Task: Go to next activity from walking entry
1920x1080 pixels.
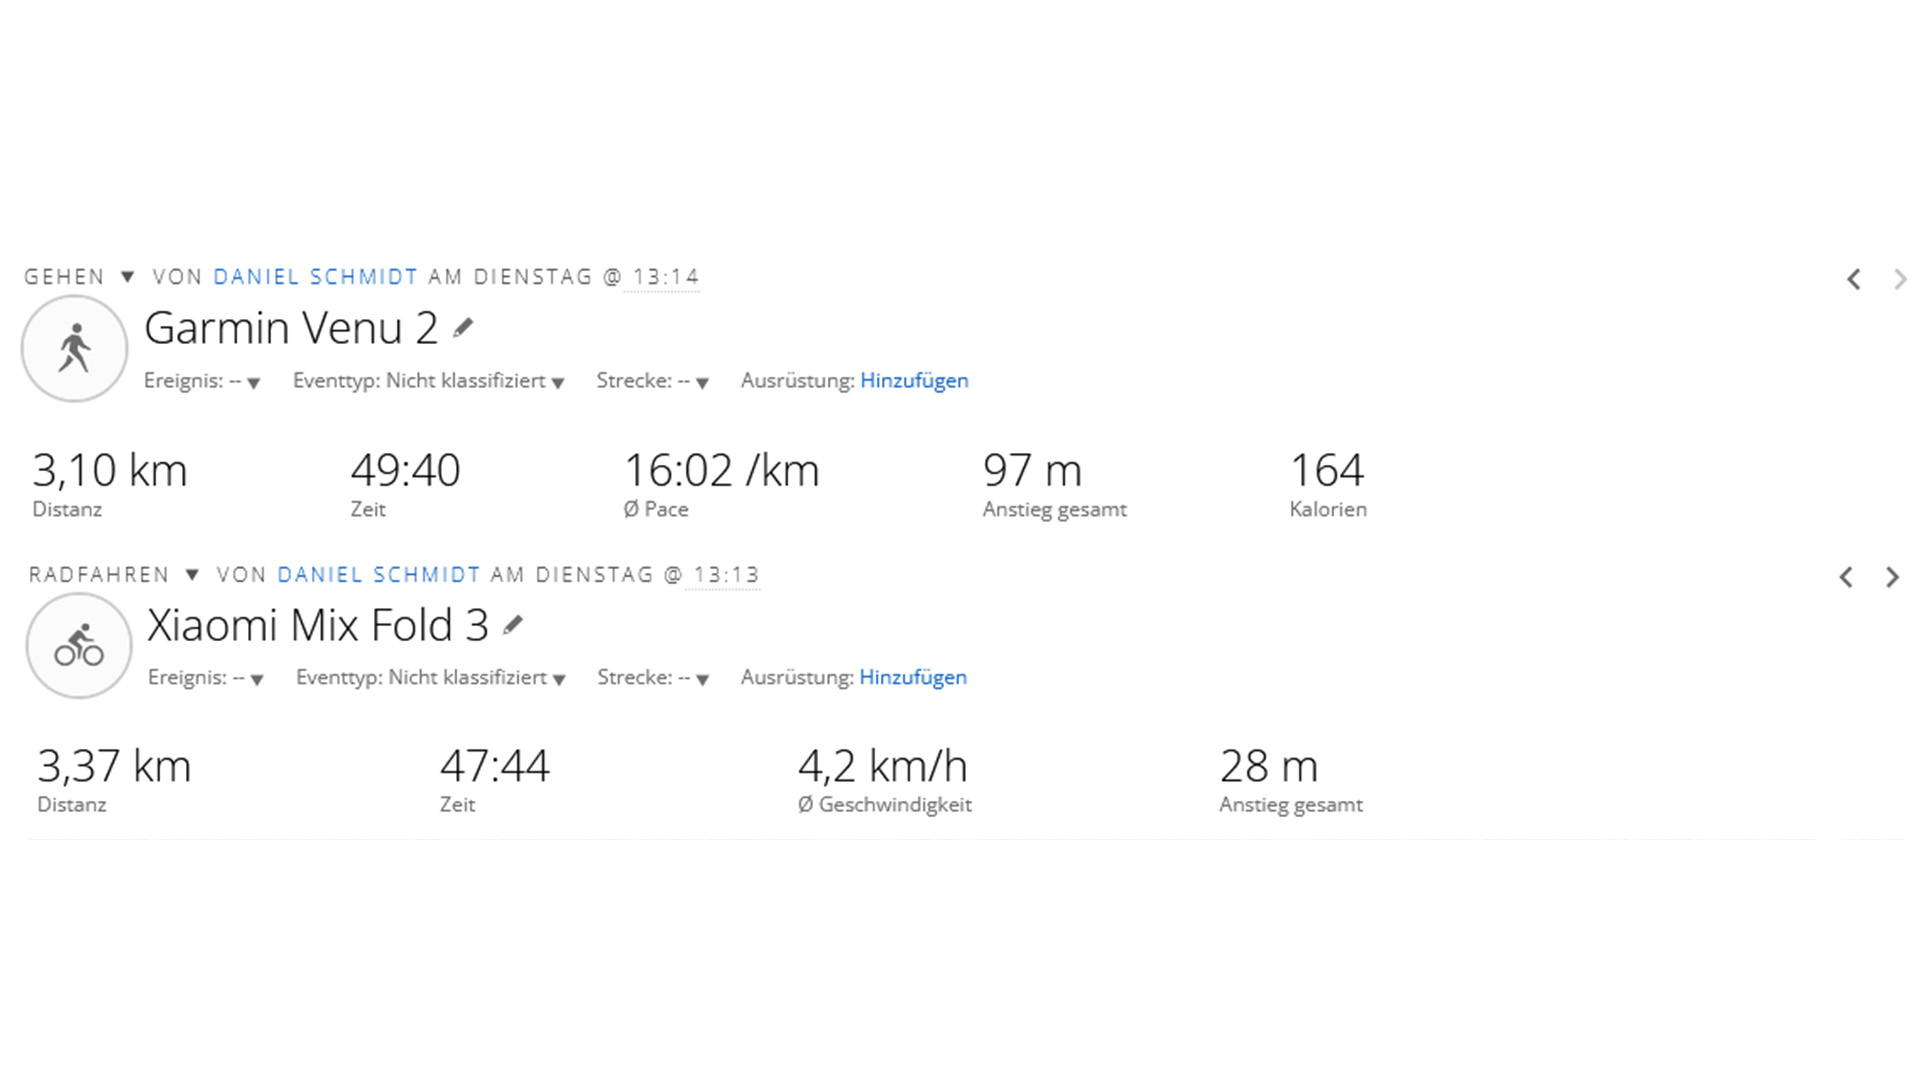Action: click(1899, 280)
